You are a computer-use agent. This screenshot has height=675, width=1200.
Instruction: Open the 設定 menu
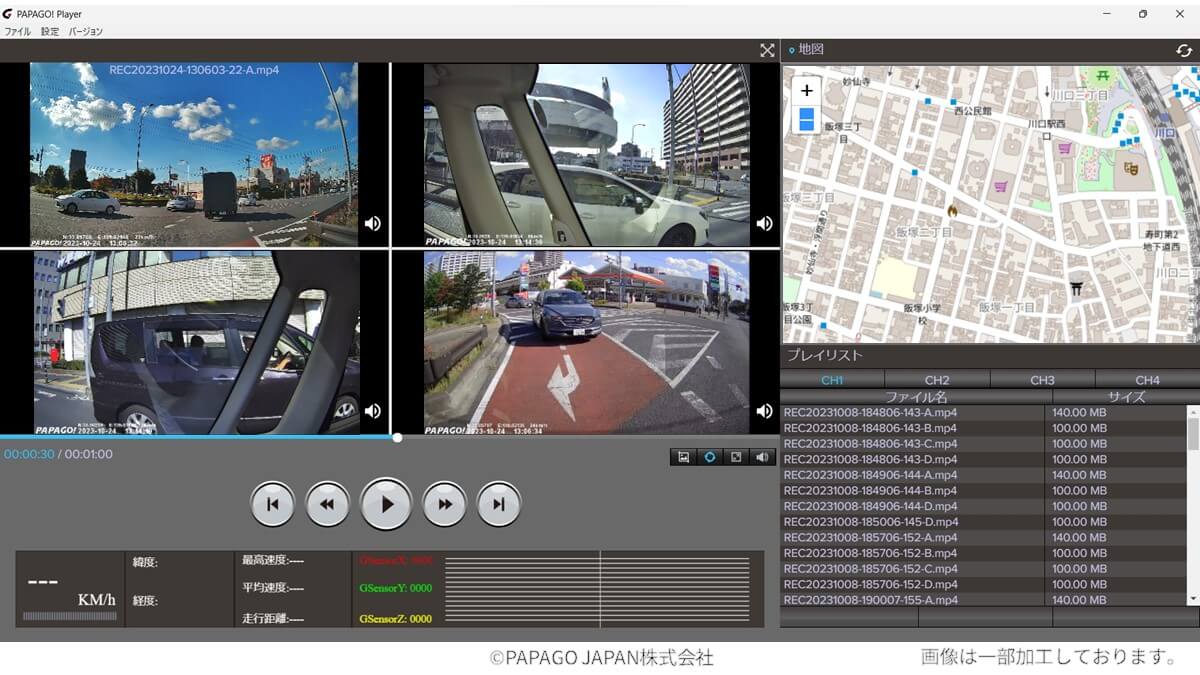(x=50, y=31)
